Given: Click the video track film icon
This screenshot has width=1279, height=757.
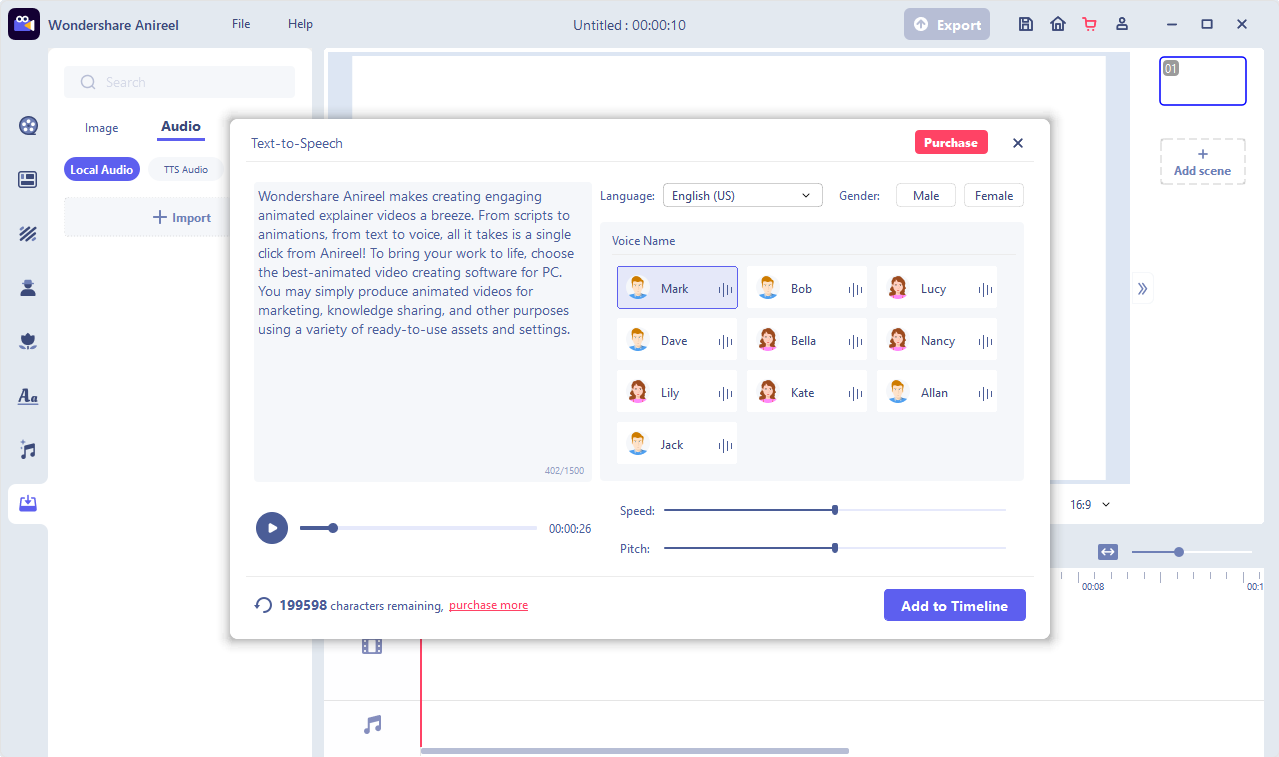Looking at the screenshot, I should click(372, 646).
